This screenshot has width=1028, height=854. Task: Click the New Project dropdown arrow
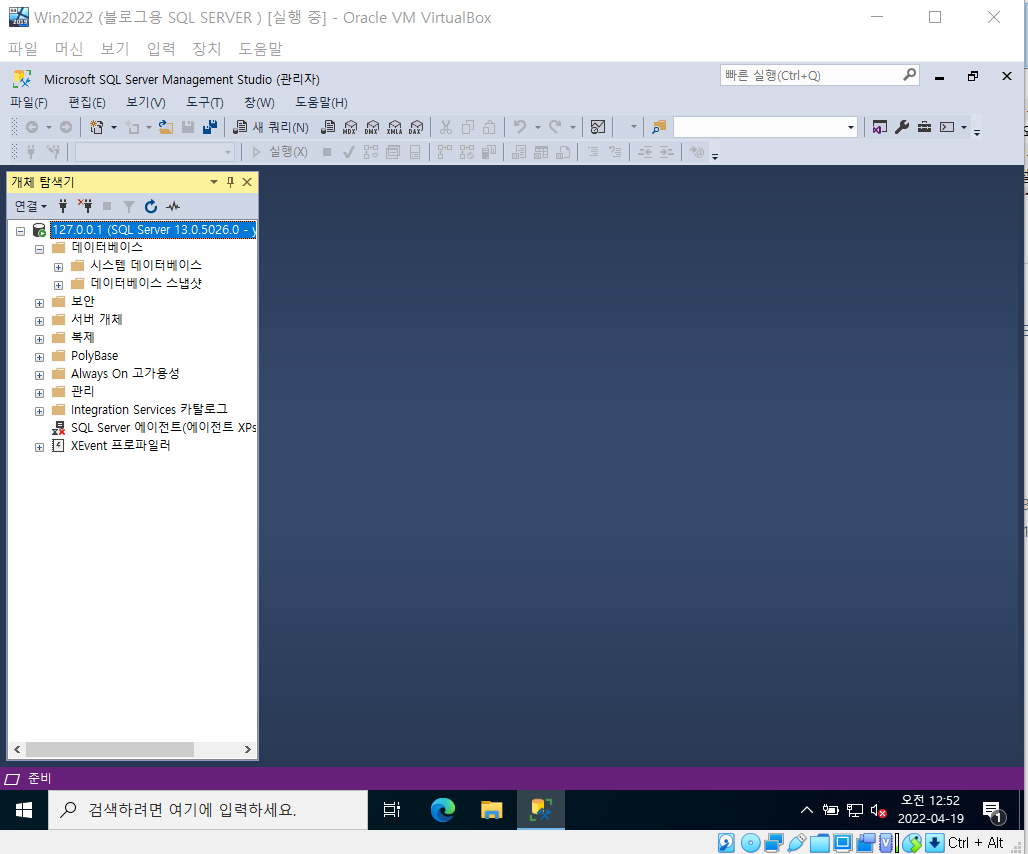point(113,127)
